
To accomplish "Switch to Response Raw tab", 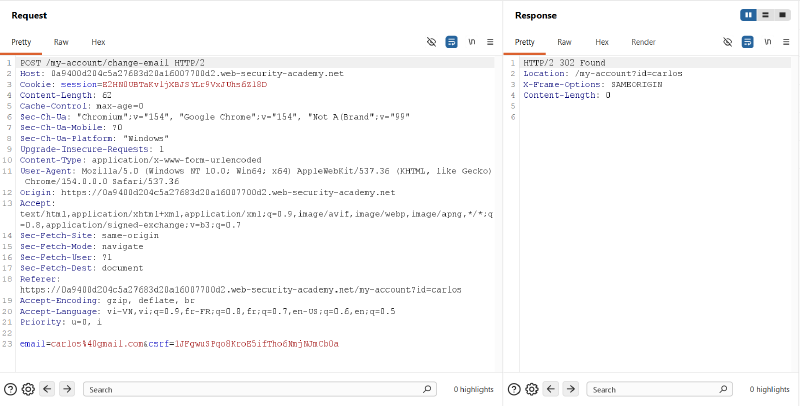I will coord(564,42).
